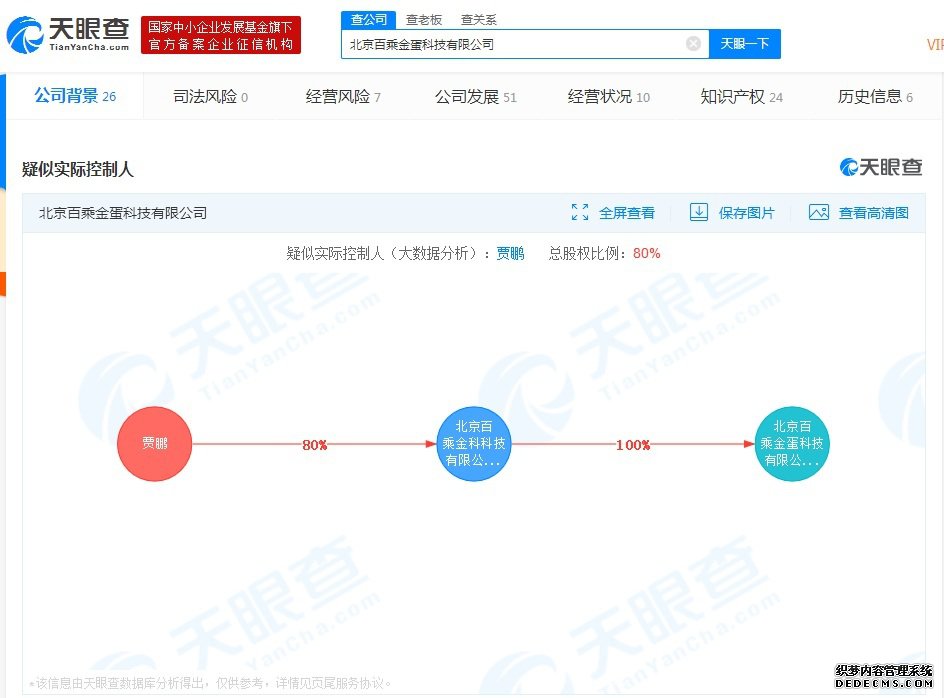Viewport: 944px width, 698px height.
Task: Select the 查关系 search tab
Action: [x=479, y=20]
